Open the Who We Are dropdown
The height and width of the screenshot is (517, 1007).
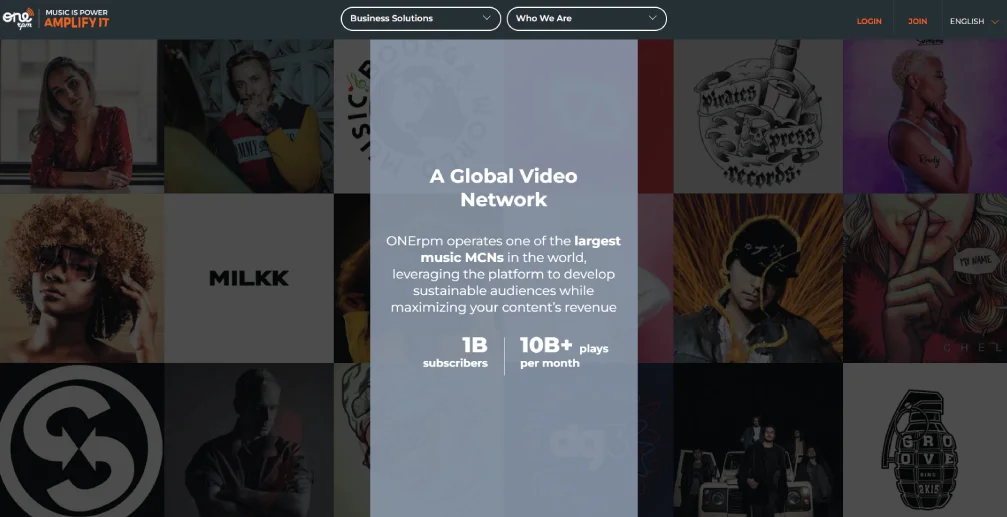point(587,19)
